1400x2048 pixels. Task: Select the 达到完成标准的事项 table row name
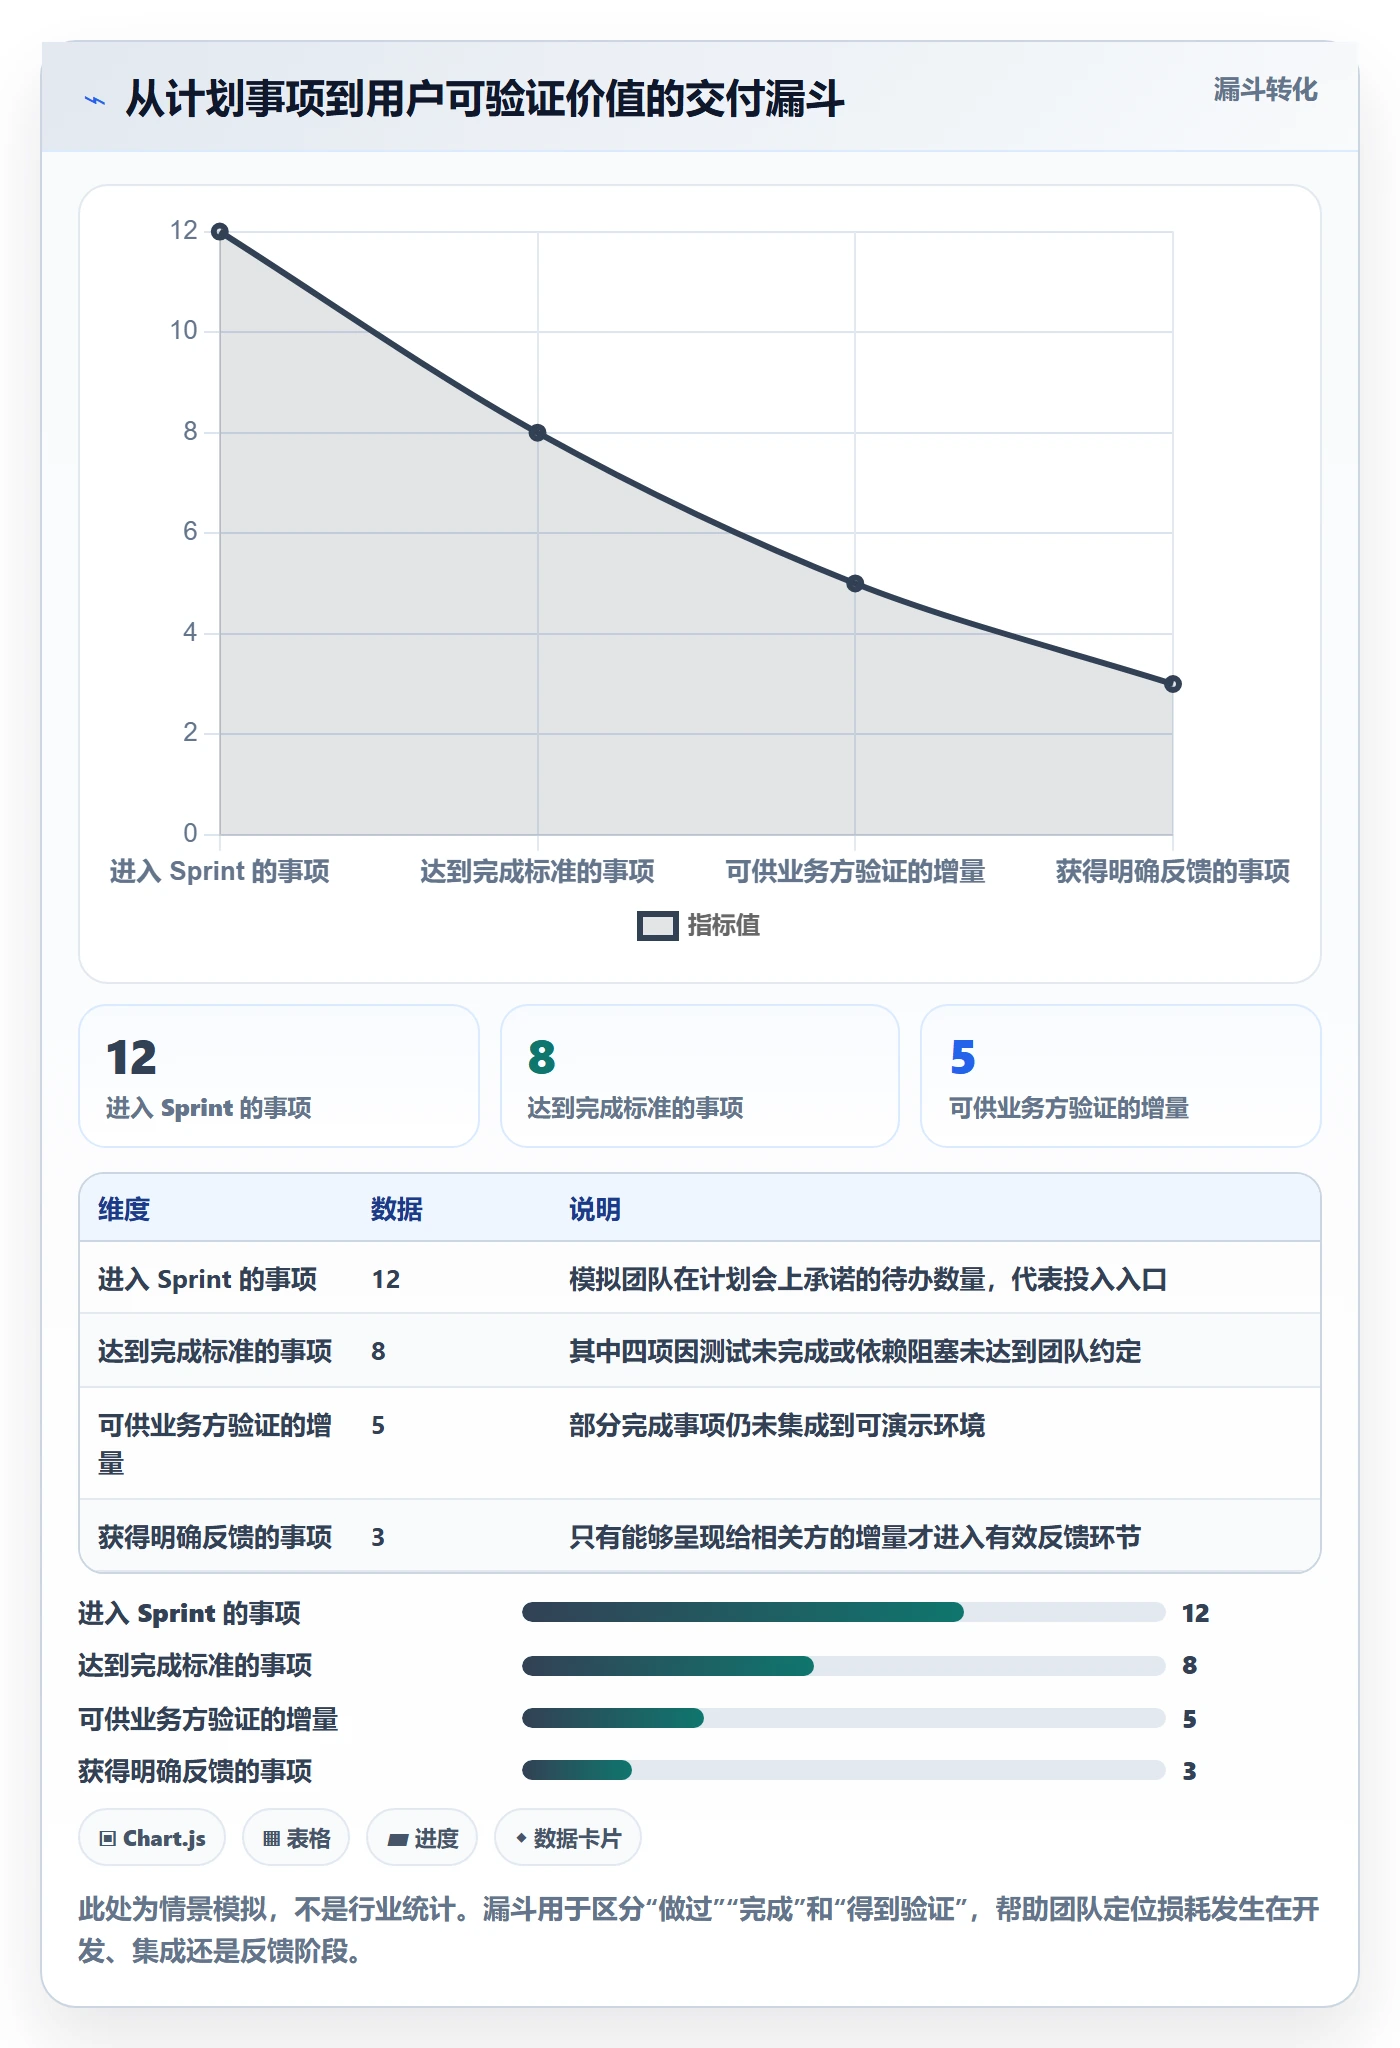[x=215, y=1351]
